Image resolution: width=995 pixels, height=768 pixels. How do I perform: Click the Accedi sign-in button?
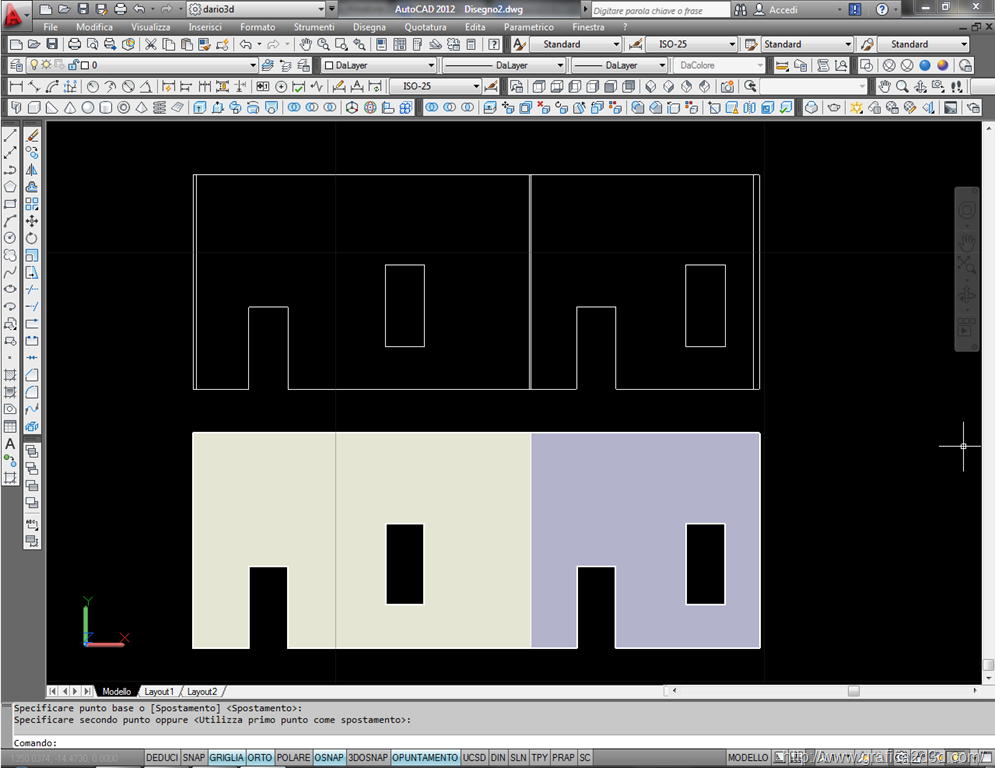point(782,10)
